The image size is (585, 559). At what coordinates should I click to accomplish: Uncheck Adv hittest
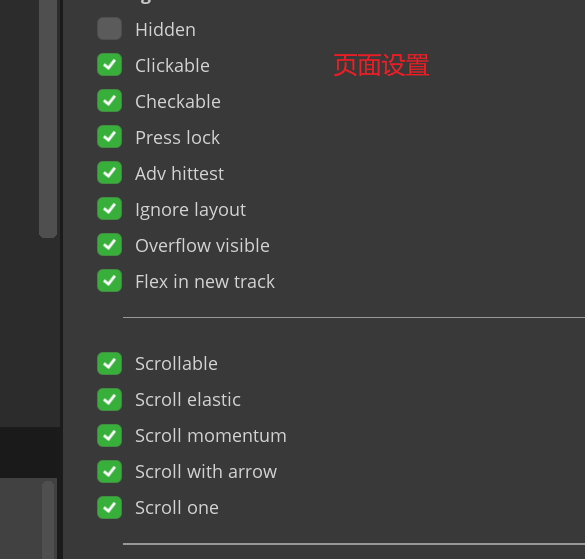109,172
